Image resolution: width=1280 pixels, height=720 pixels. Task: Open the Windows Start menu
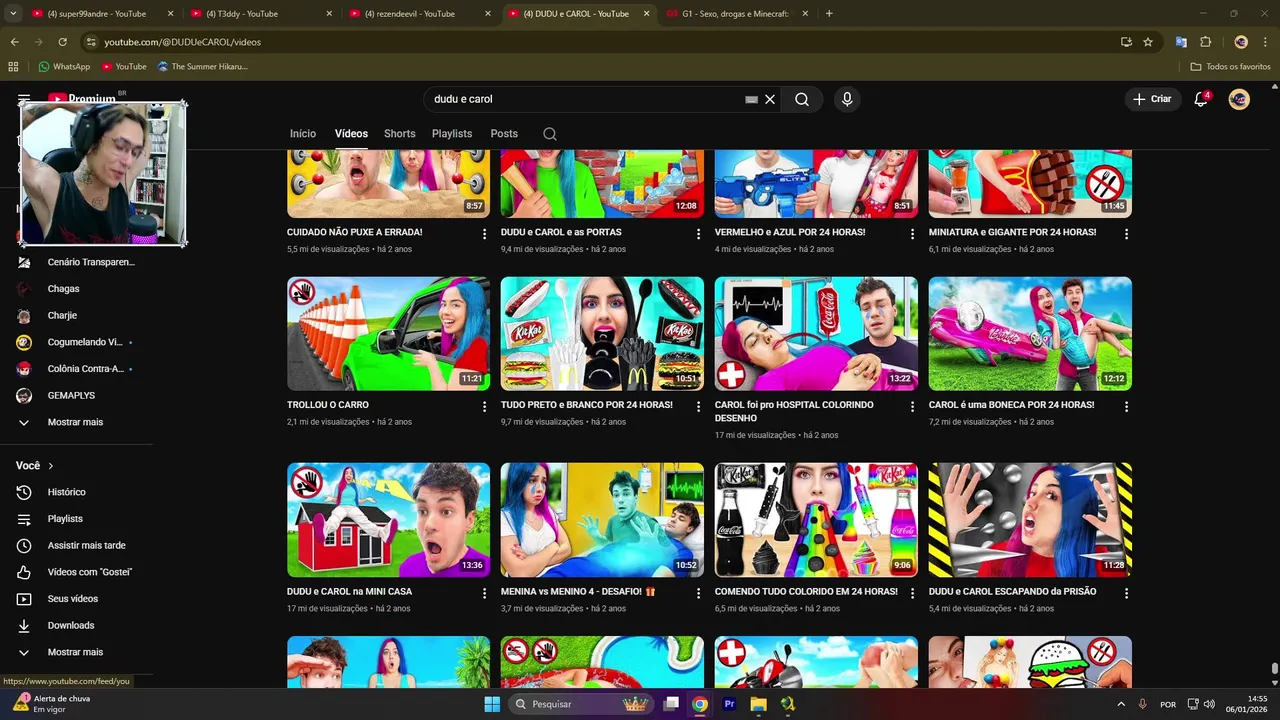coord(492,704)
